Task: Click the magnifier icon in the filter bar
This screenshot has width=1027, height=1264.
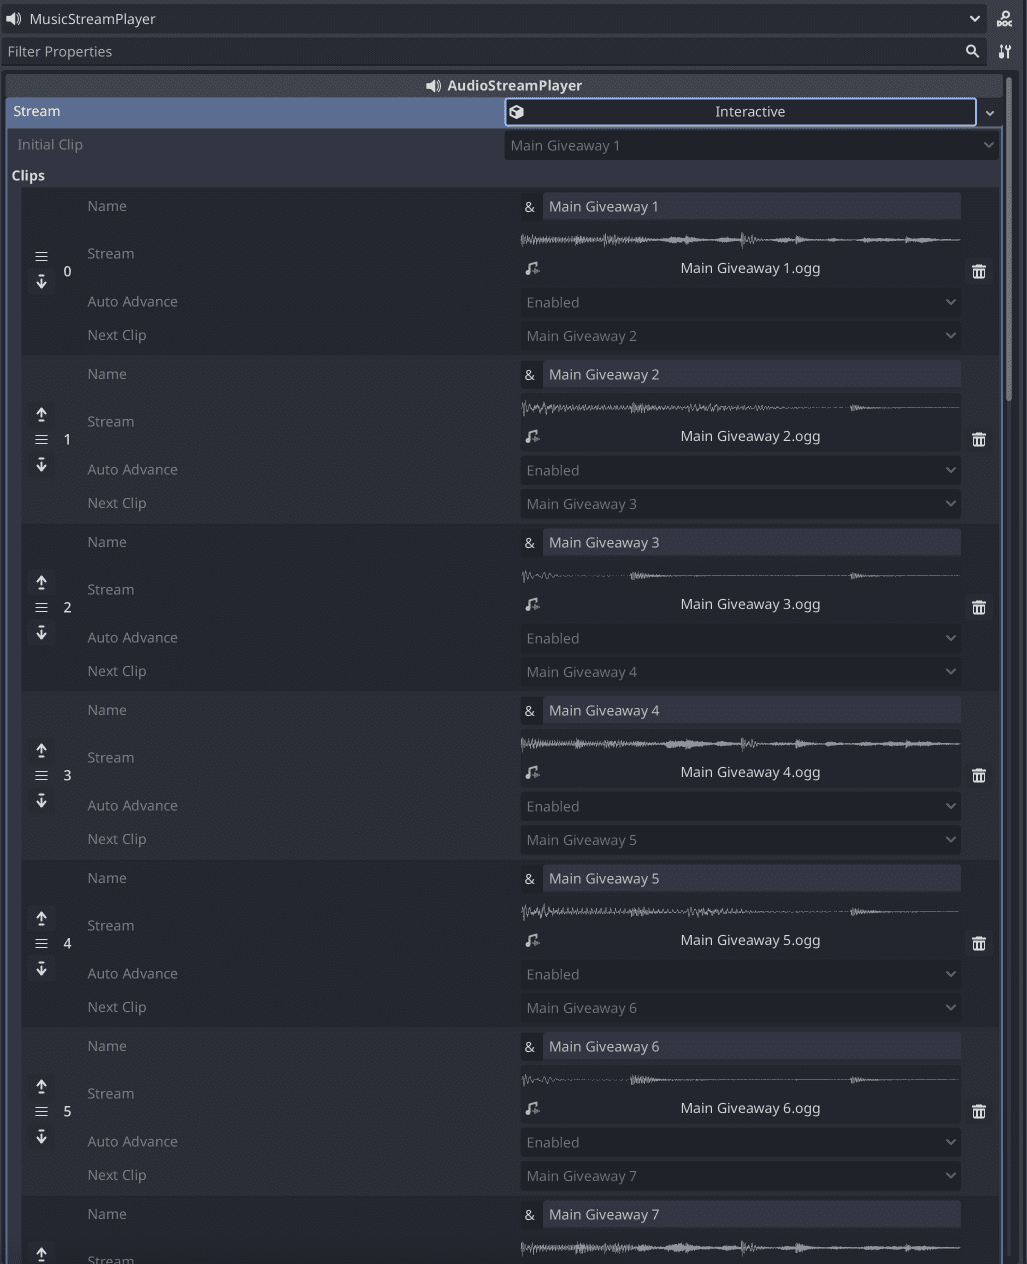Action: coord(971,51)
